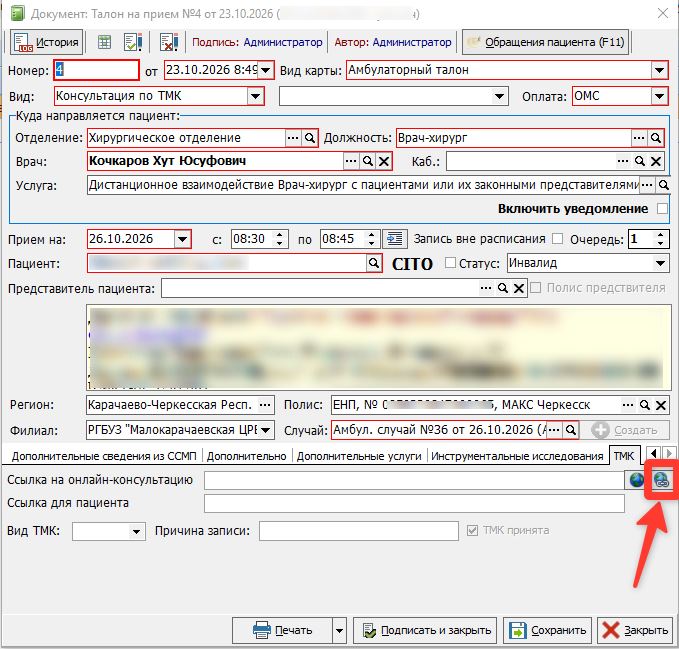
Task: Click the document with green checkmark toolbar icon
Action: pyautogui.click(x=133, y=42)
